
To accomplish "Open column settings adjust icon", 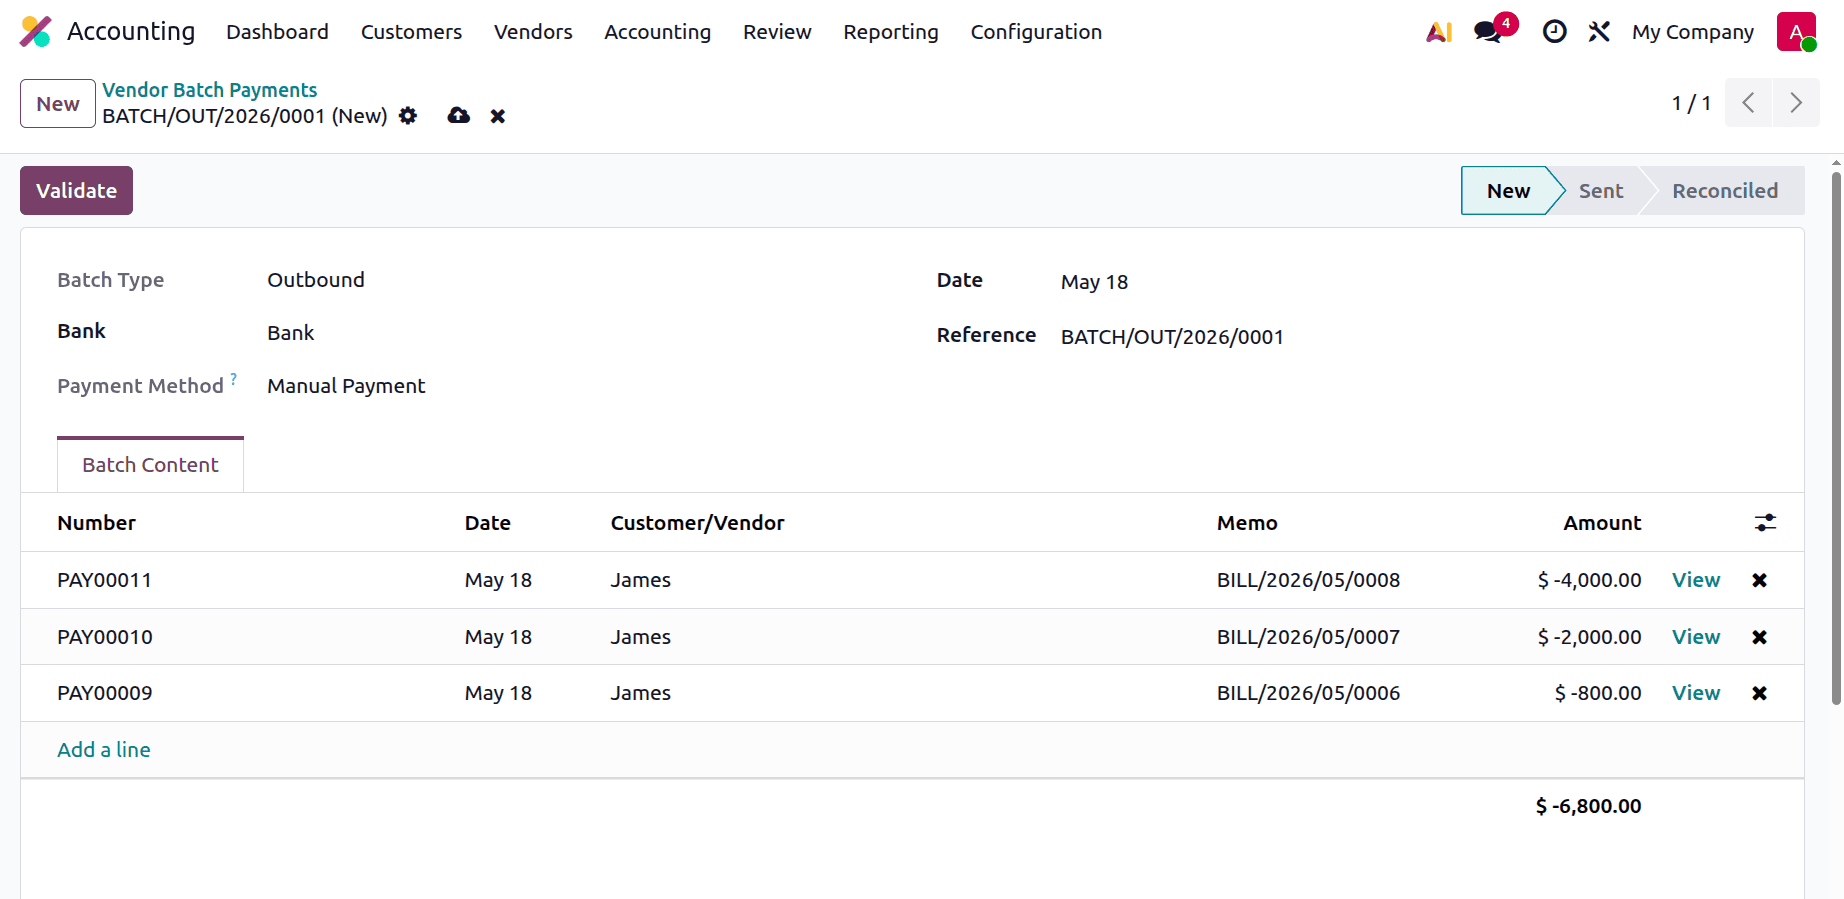I will 1765,523.
